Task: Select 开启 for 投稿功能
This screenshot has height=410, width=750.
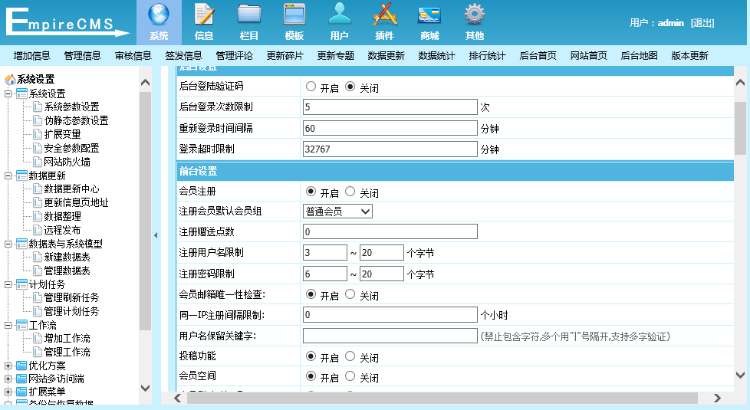Action: pyautogui.click(x=311, y=356)
